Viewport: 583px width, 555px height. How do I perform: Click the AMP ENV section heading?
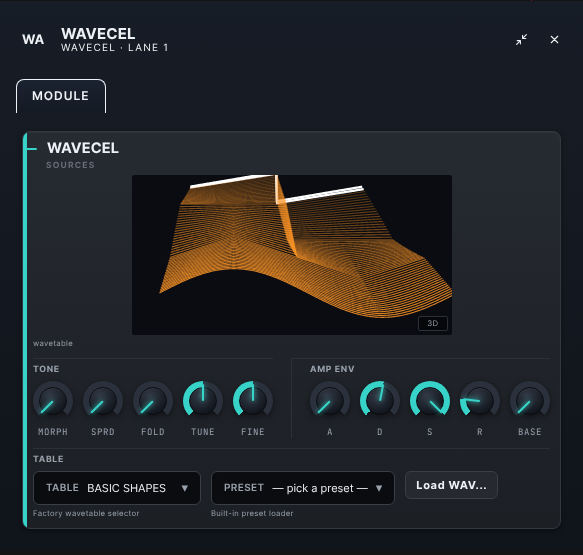[332, 369]
